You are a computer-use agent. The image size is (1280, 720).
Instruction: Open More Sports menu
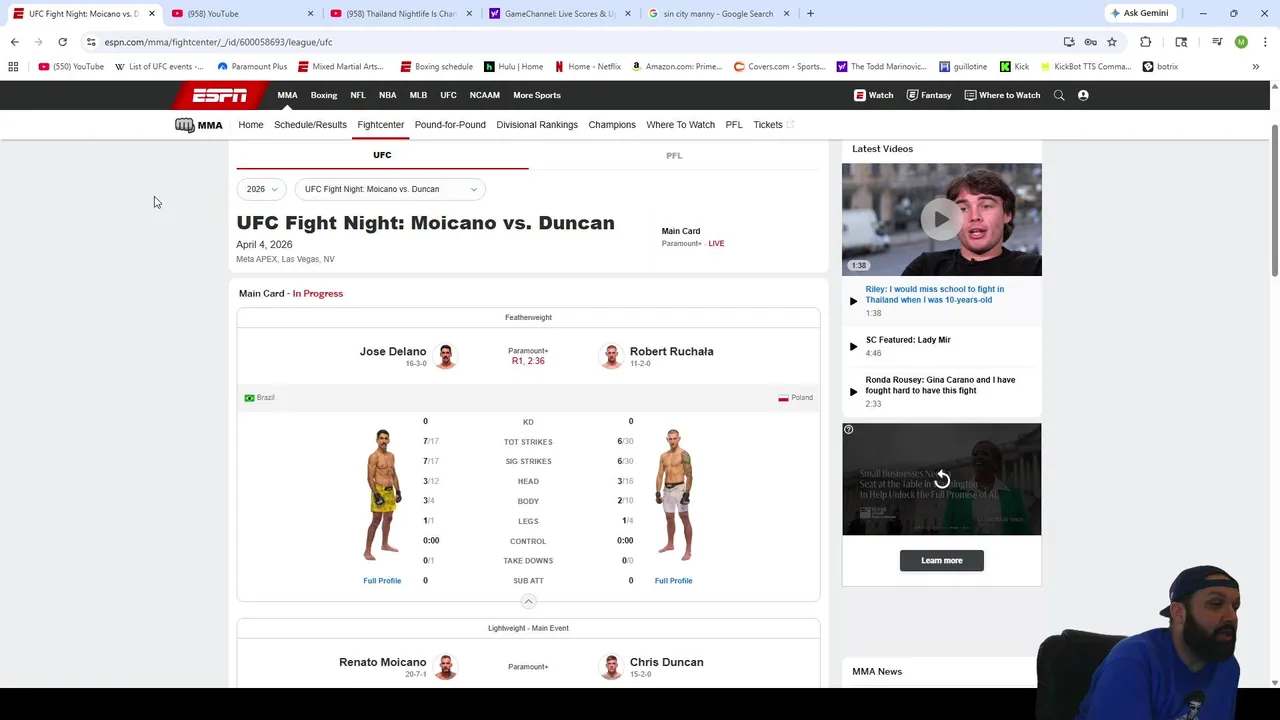tap(537, 95)
